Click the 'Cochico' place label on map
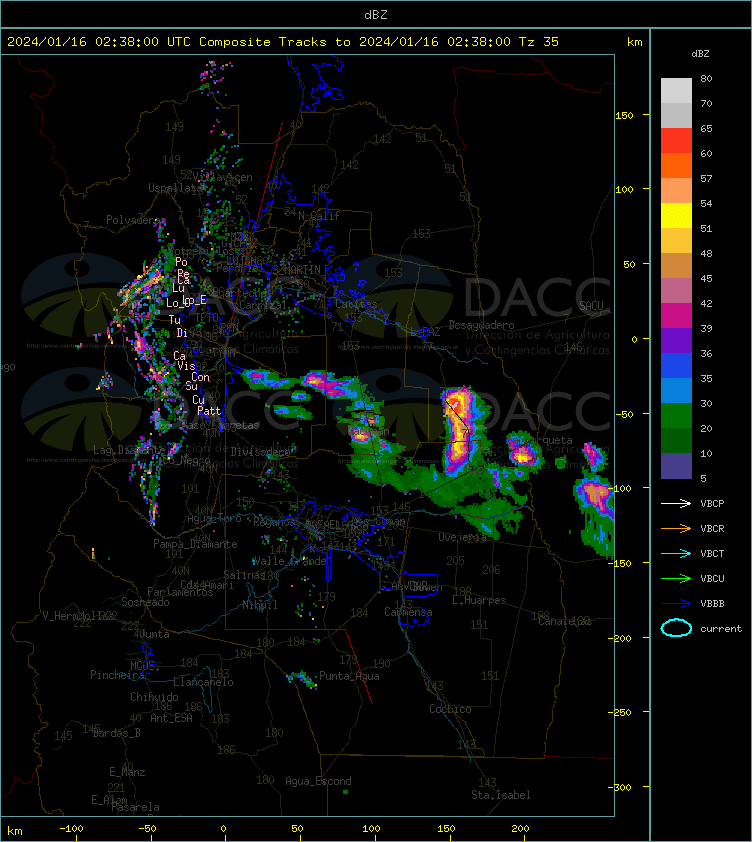The width and height of the screenshot is (752, 842). pos(450,709)
